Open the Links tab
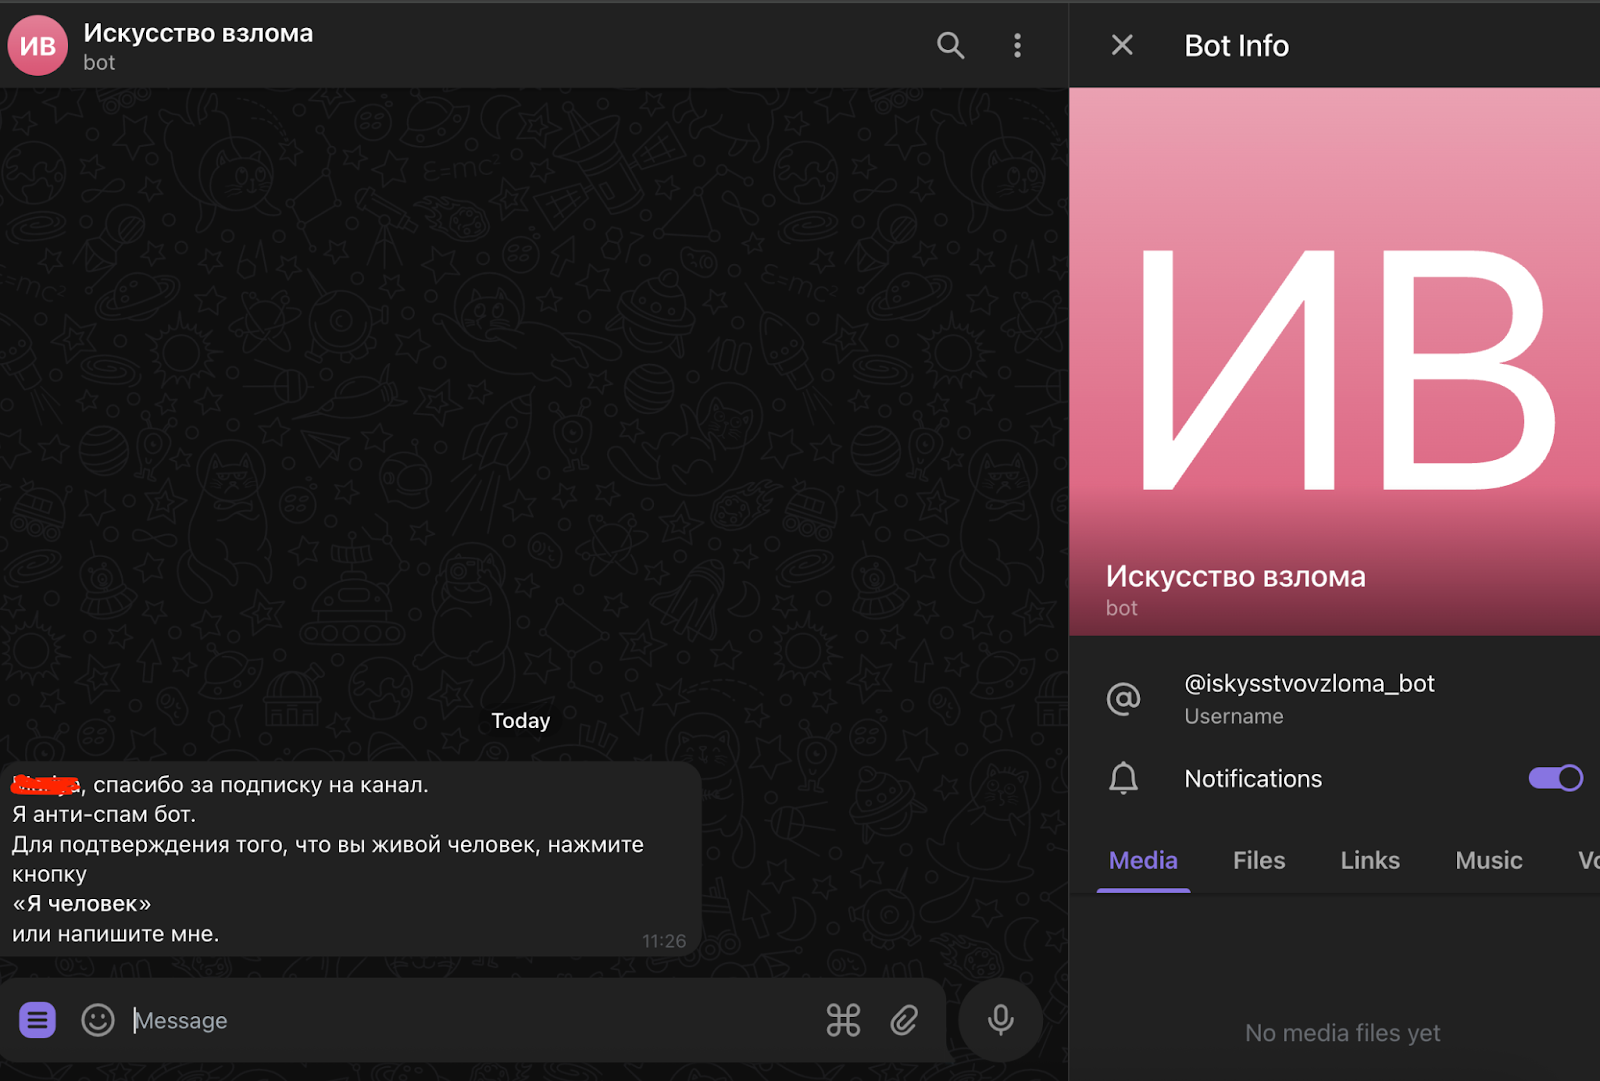Viewport: 1600px width, 1081px height. tap(1369, 860)
